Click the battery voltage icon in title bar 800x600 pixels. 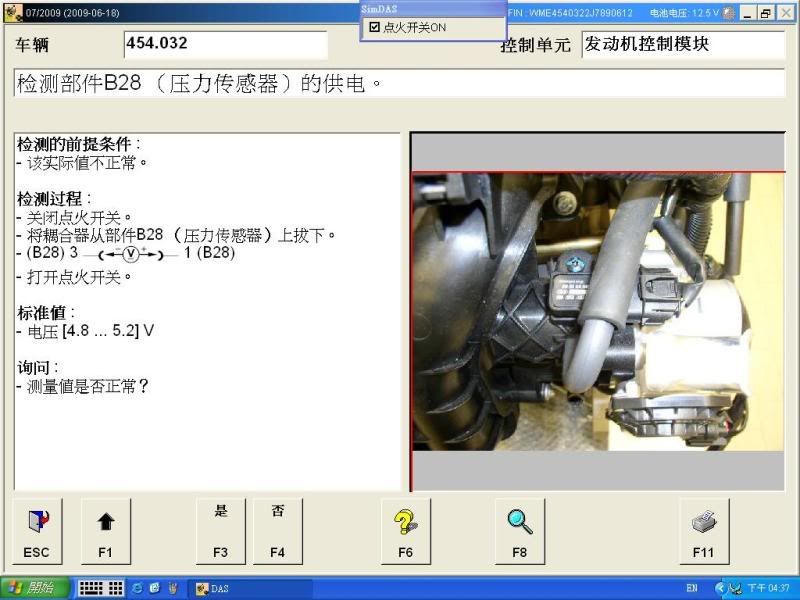point(729,13)
